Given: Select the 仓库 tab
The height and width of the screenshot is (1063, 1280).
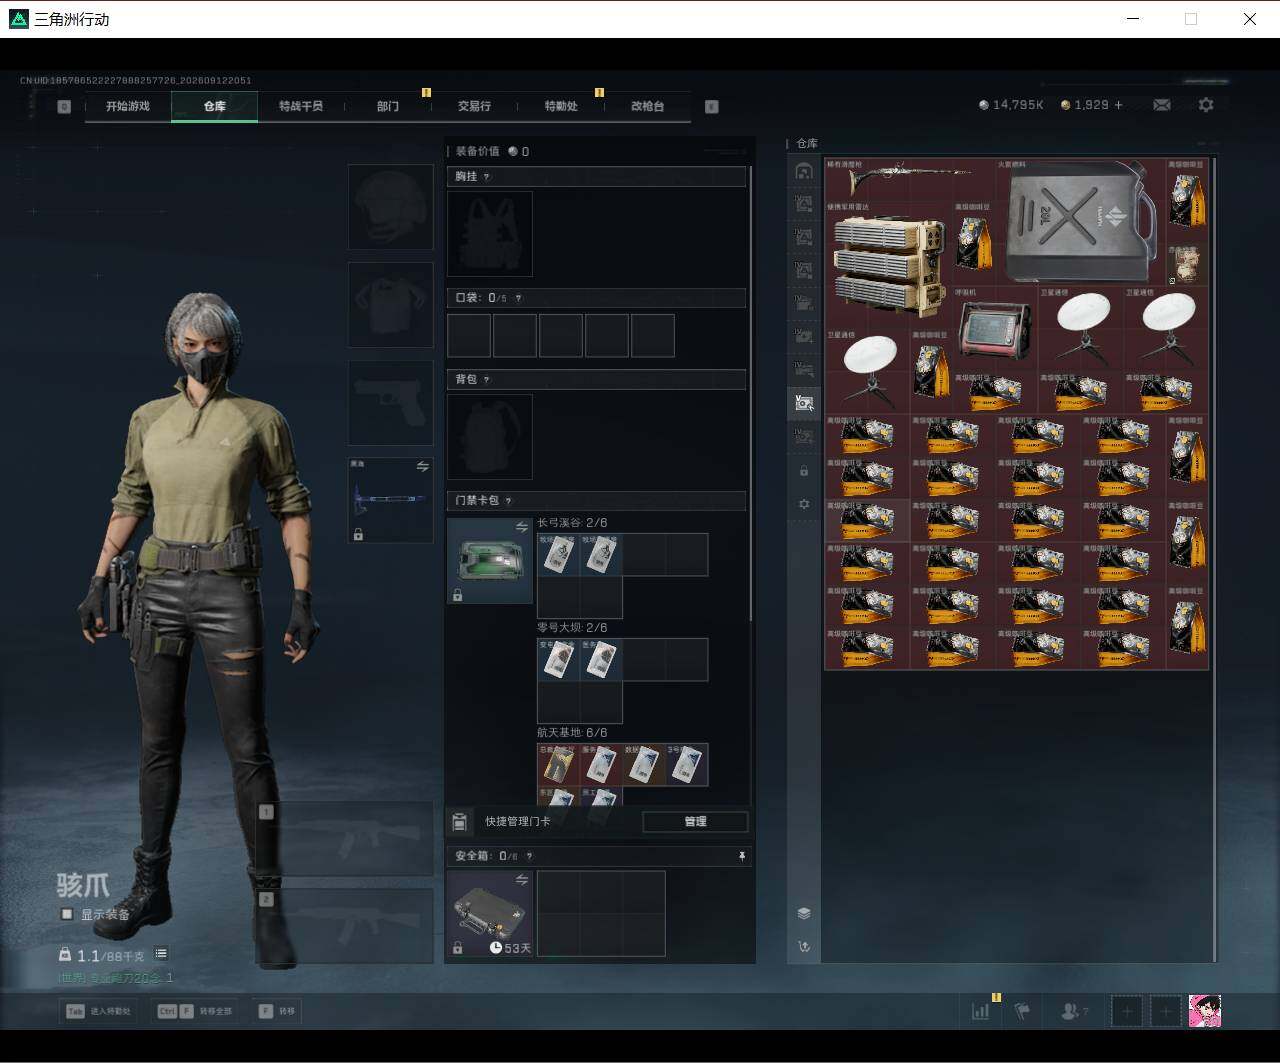Looking at the screenshot, I should (x=215, y=106).
